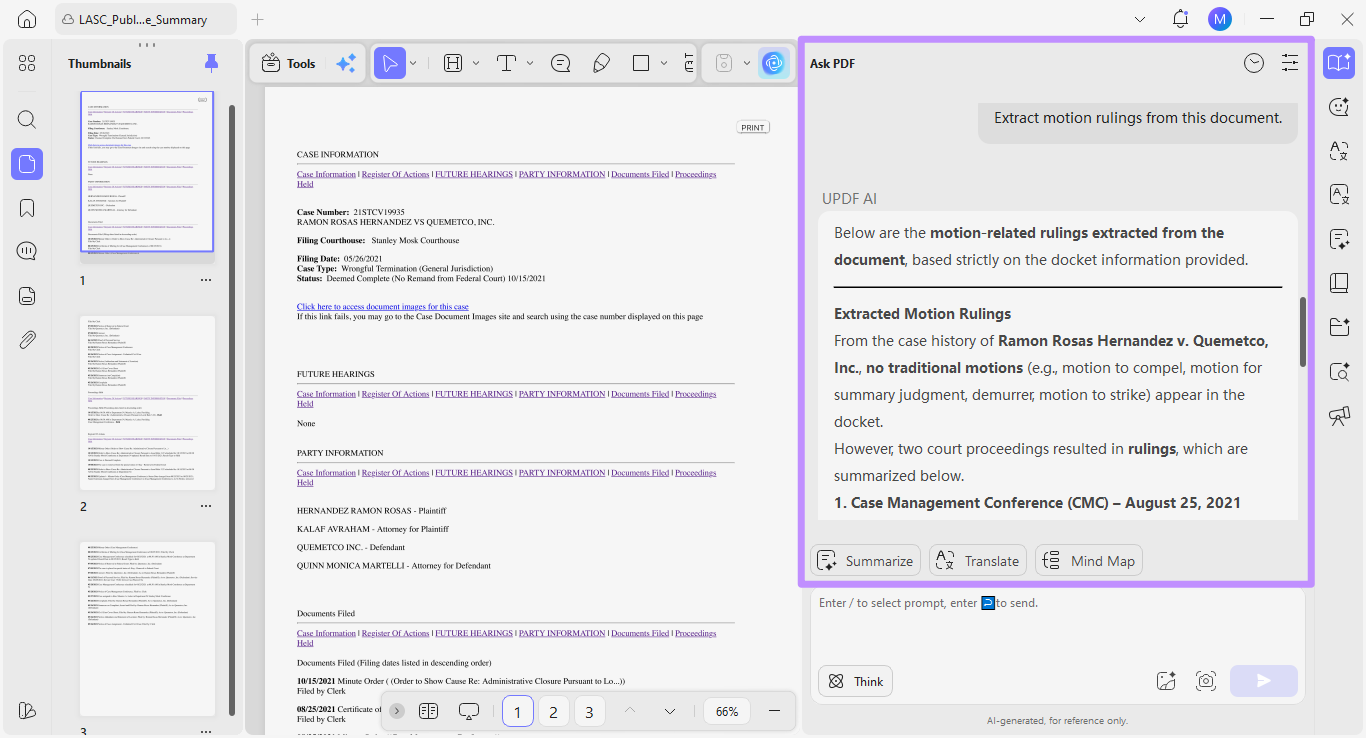
Task: Open more options for thumbnail page 2
Action: 206,506
